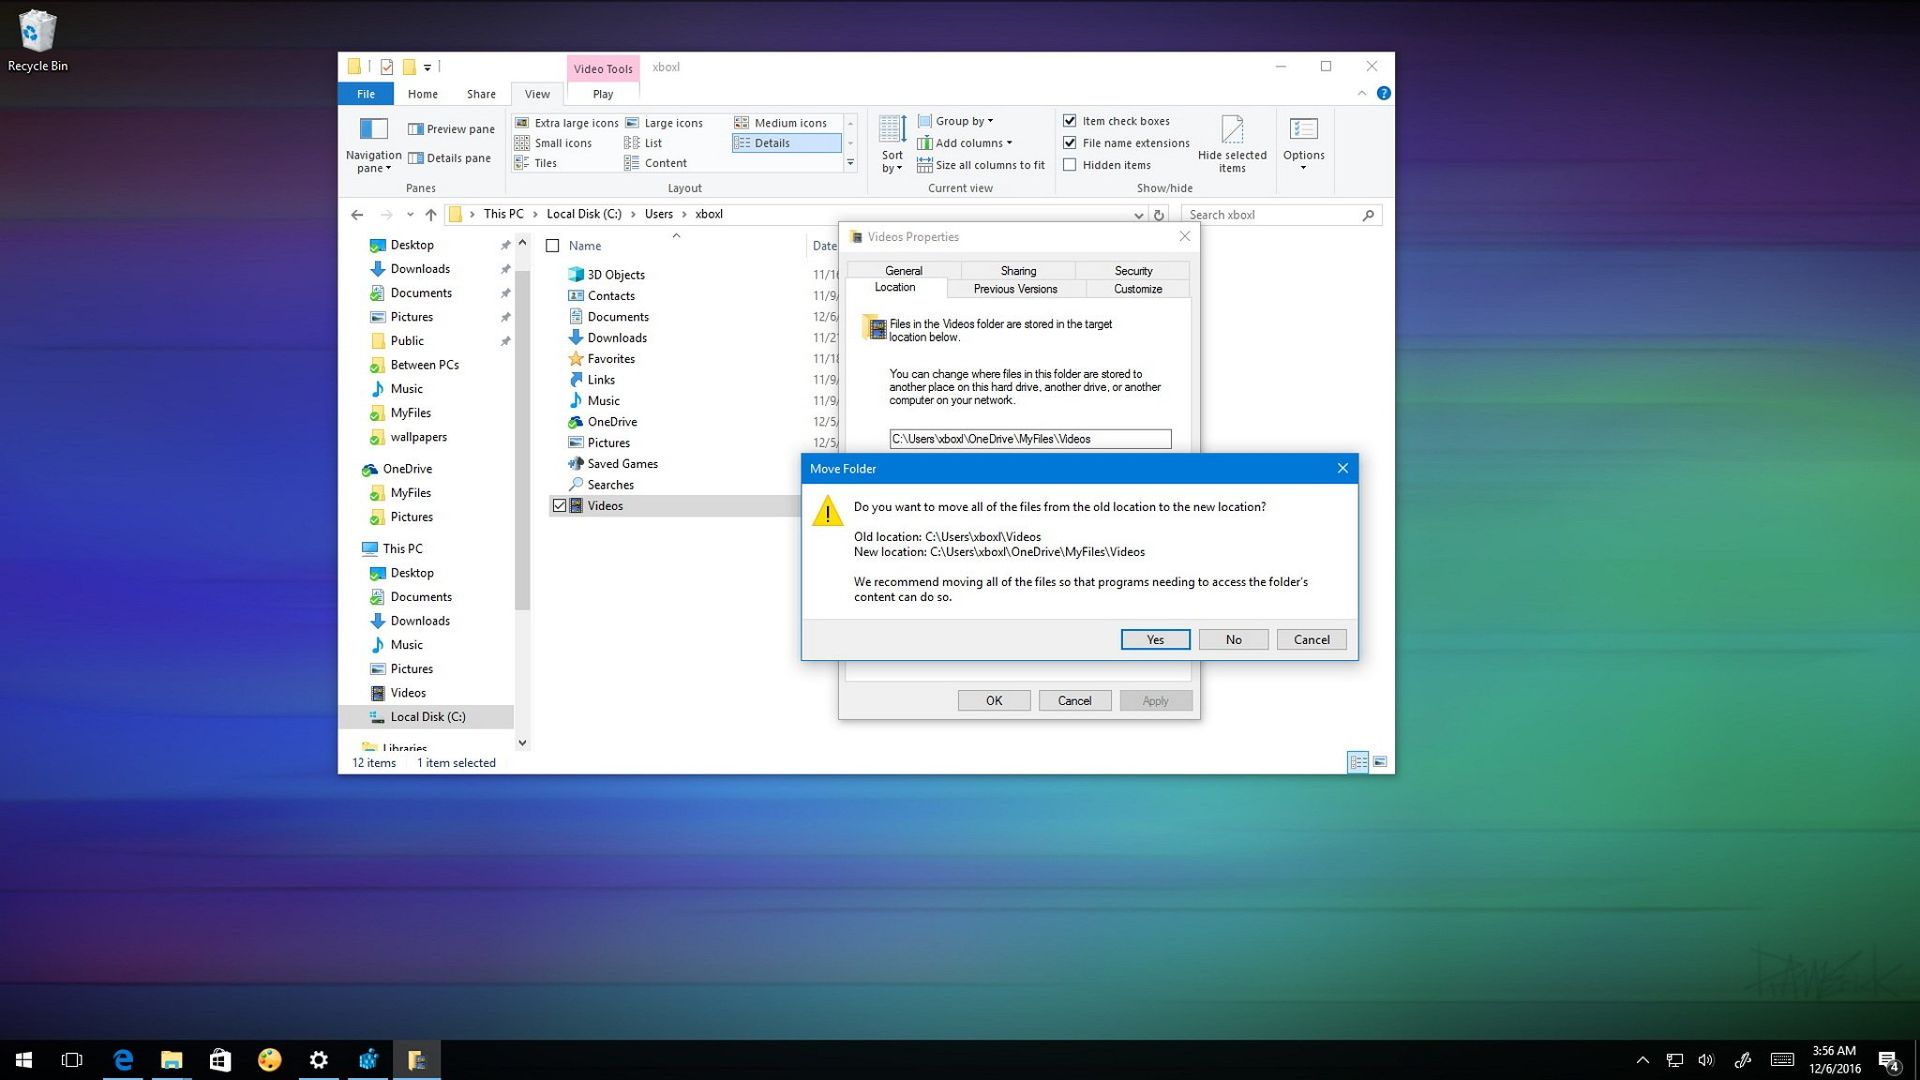Open folder Options in the ribbon
The width and height of the screenshot is (1920, 1080).
pos(1303,140)
